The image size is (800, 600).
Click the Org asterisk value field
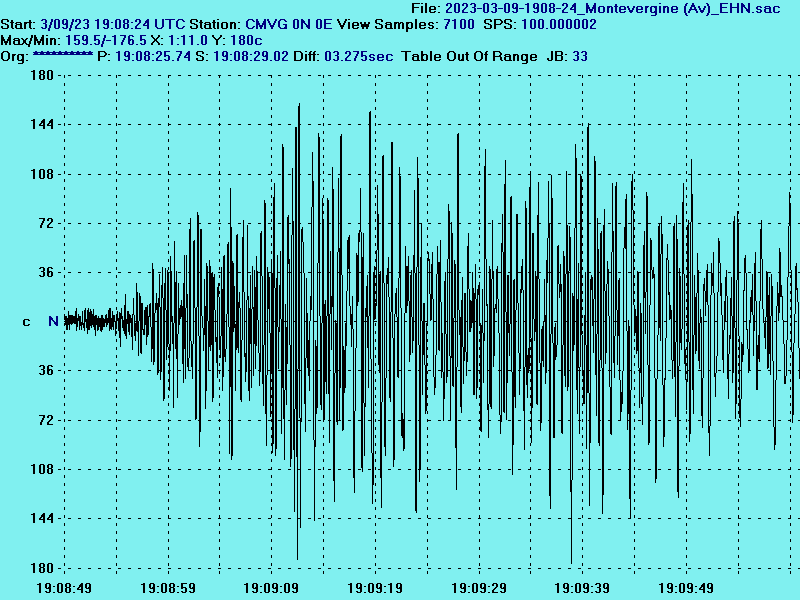coord(63,54)
